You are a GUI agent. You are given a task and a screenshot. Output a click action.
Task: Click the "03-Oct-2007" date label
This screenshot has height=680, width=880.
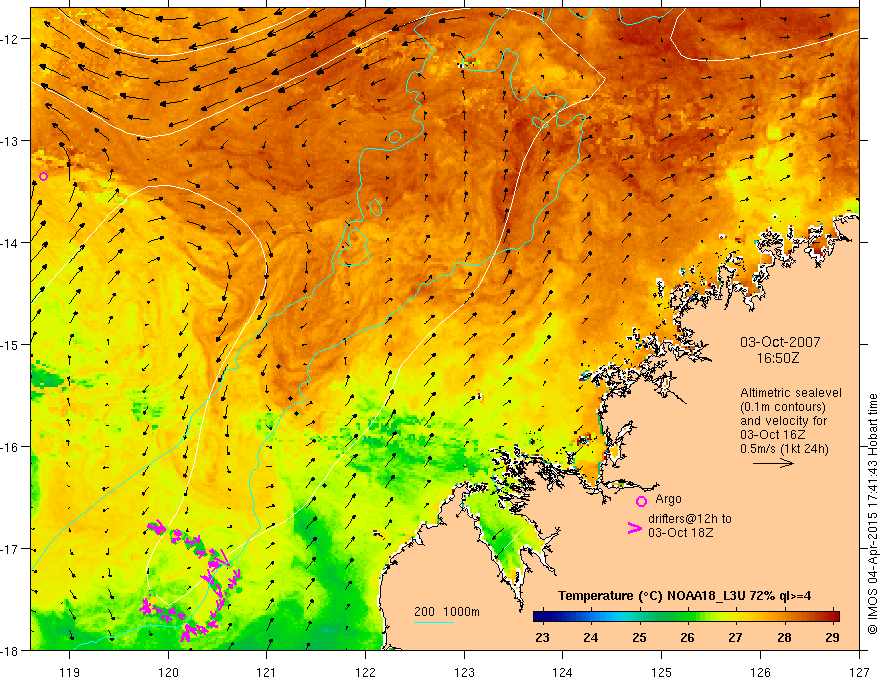coord(780,342)
